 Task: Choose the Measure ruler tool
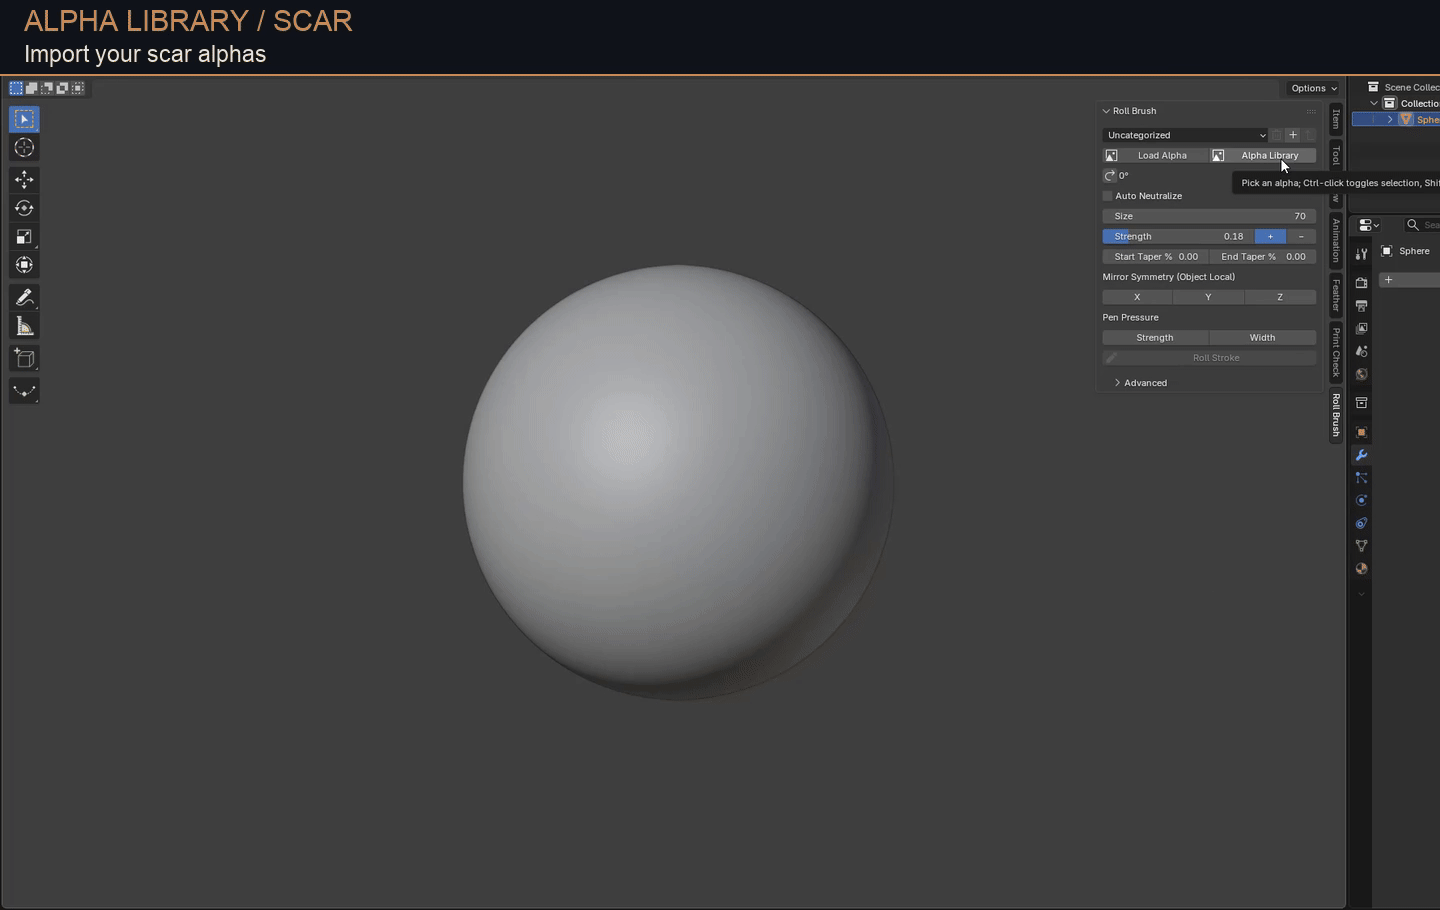24,326
